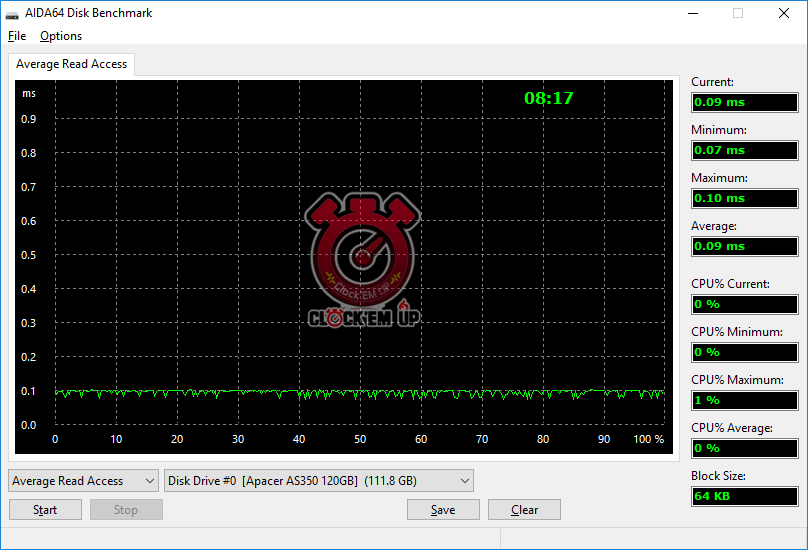Open the Options menu
The image size is (808, 550).
pos(61,36)
